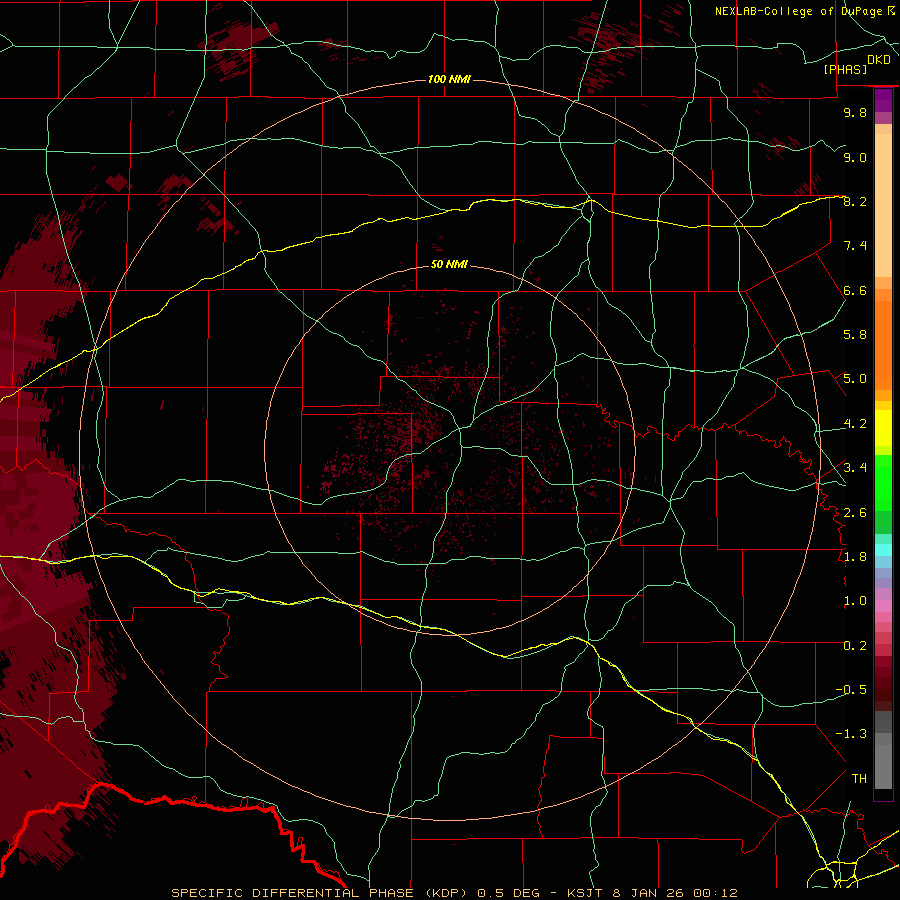Click the 4.2 scale value
This screenshot has height=900, width=900.
pos(855,424)
